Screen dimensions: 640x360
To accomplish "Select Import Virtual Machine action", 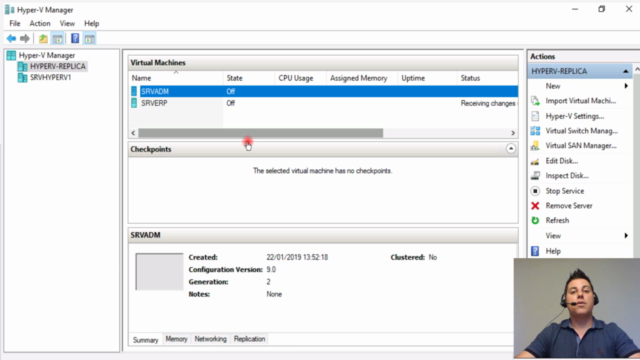I will [581, 101].
